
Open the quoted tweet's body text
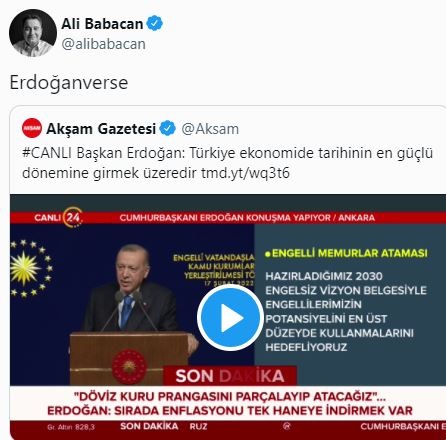(228, 163)
